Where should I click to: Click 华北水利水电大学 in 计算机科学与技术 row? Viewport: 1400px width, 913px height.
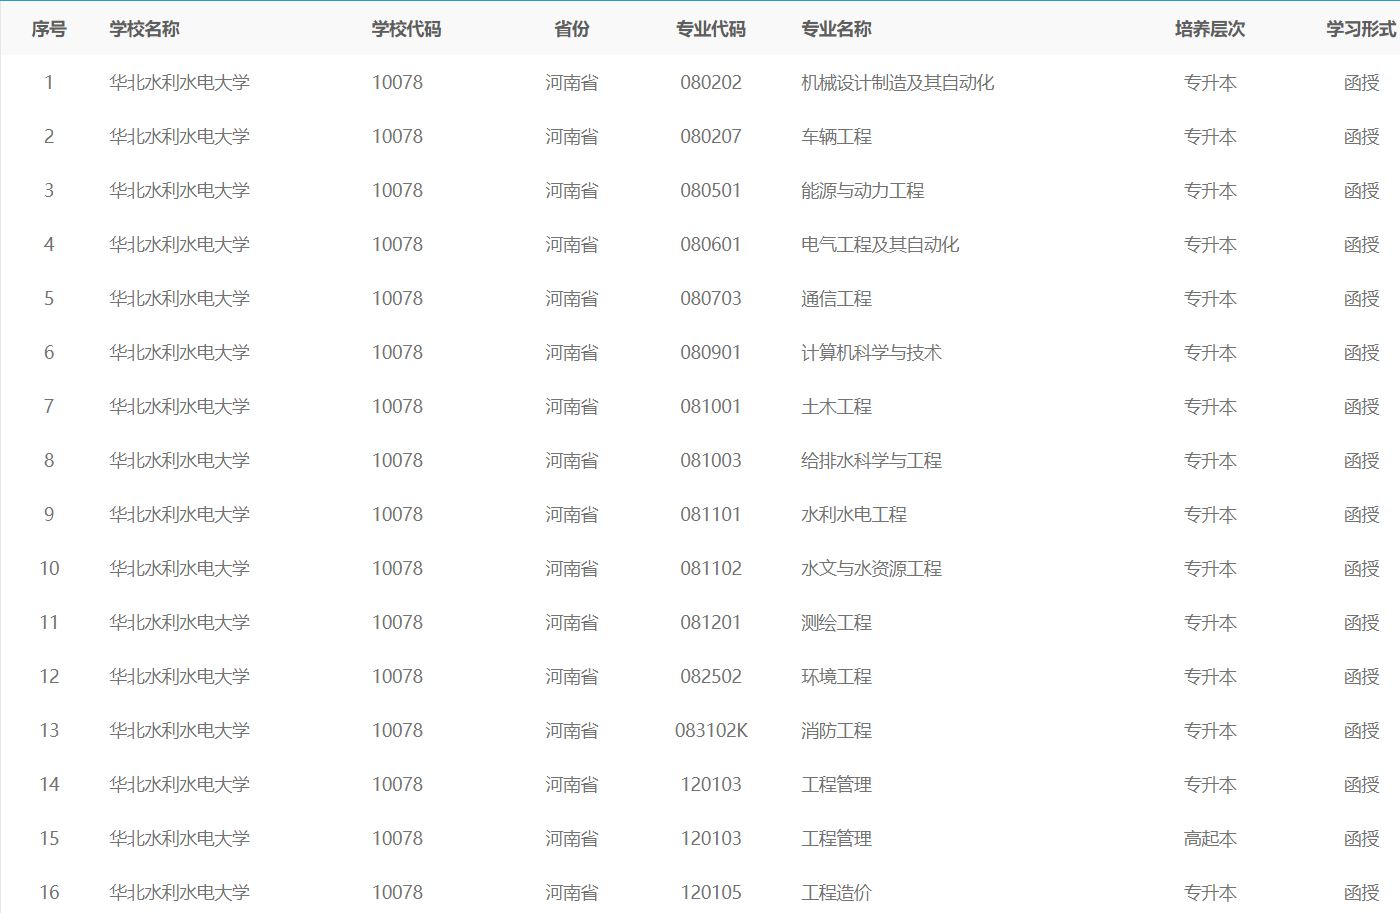click(x=179, y=353)
